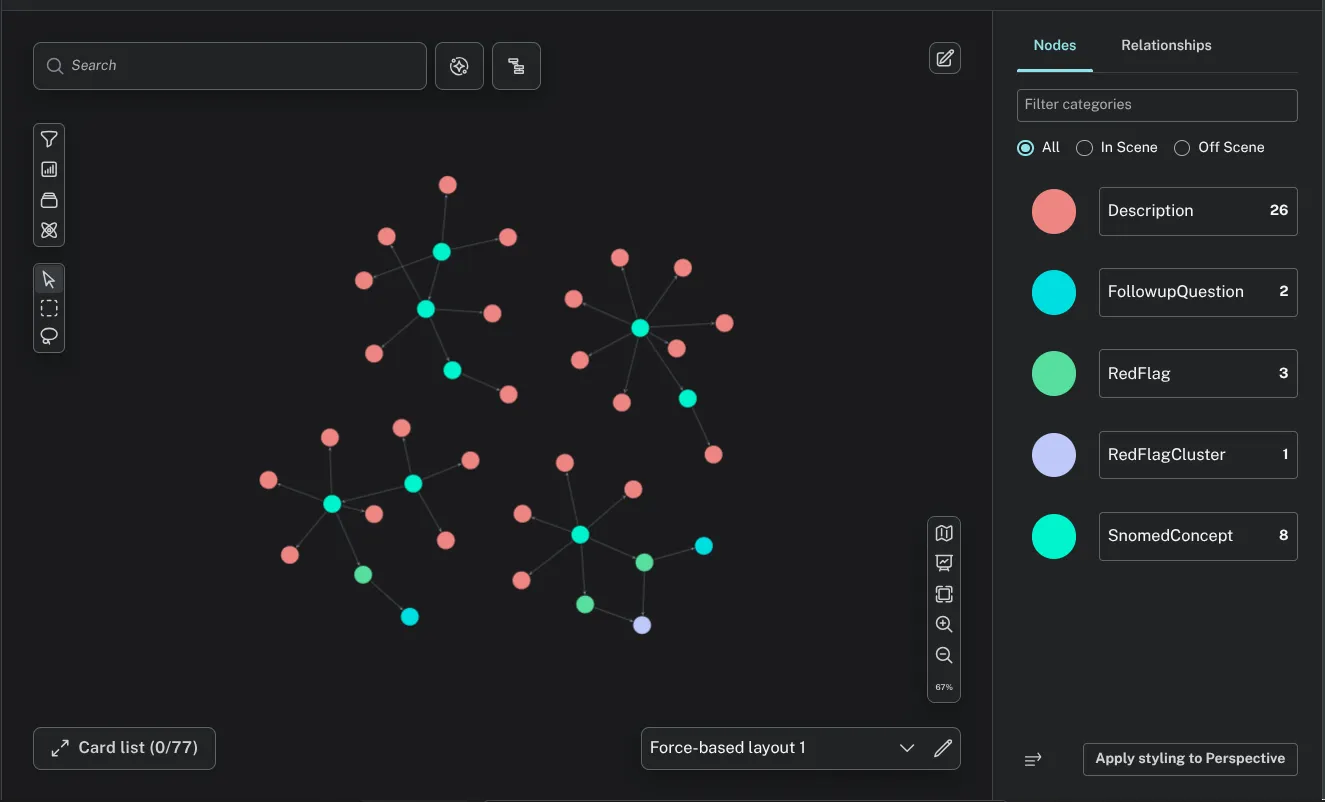Focus the Search input field

click(x=230, y=66)
